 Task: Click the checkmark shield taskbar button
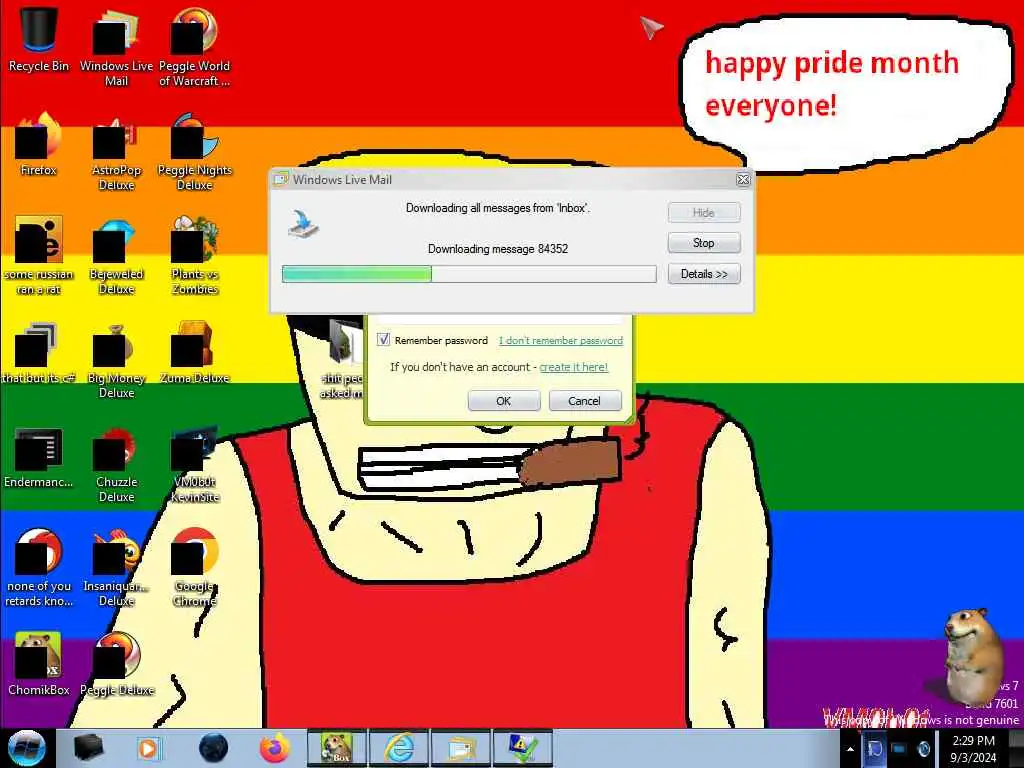click(523, 748)
